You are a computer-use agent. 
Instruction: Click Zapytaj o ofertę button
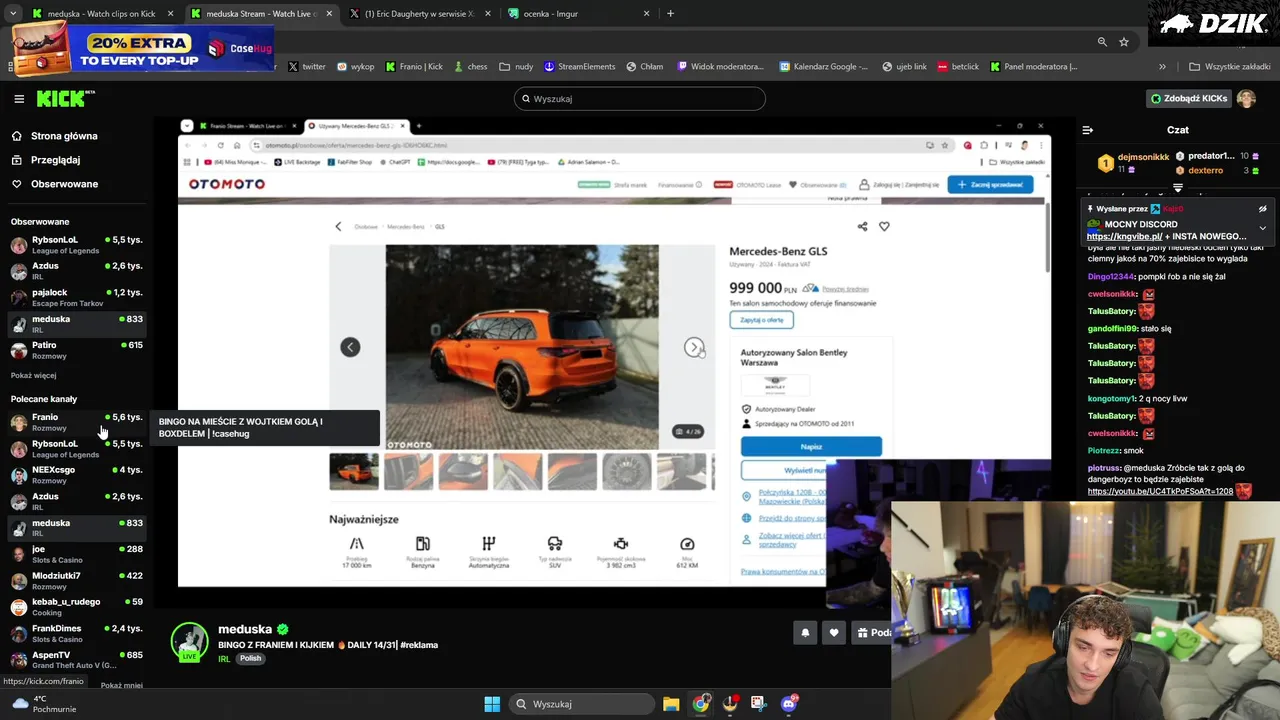761,320
